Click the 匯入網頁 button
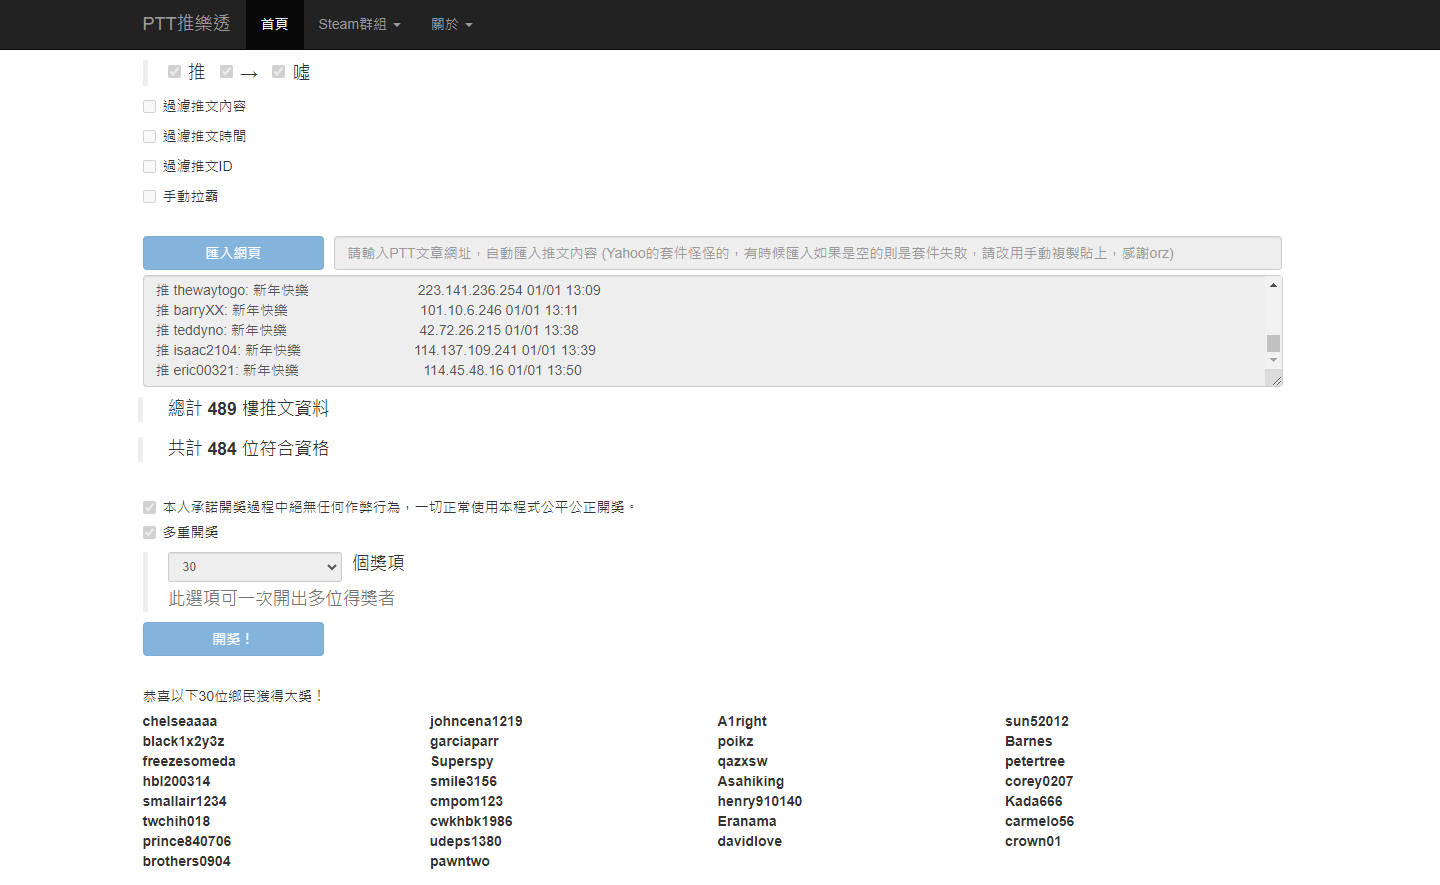This screenshot has width=1440, height=885. [233, 253]
